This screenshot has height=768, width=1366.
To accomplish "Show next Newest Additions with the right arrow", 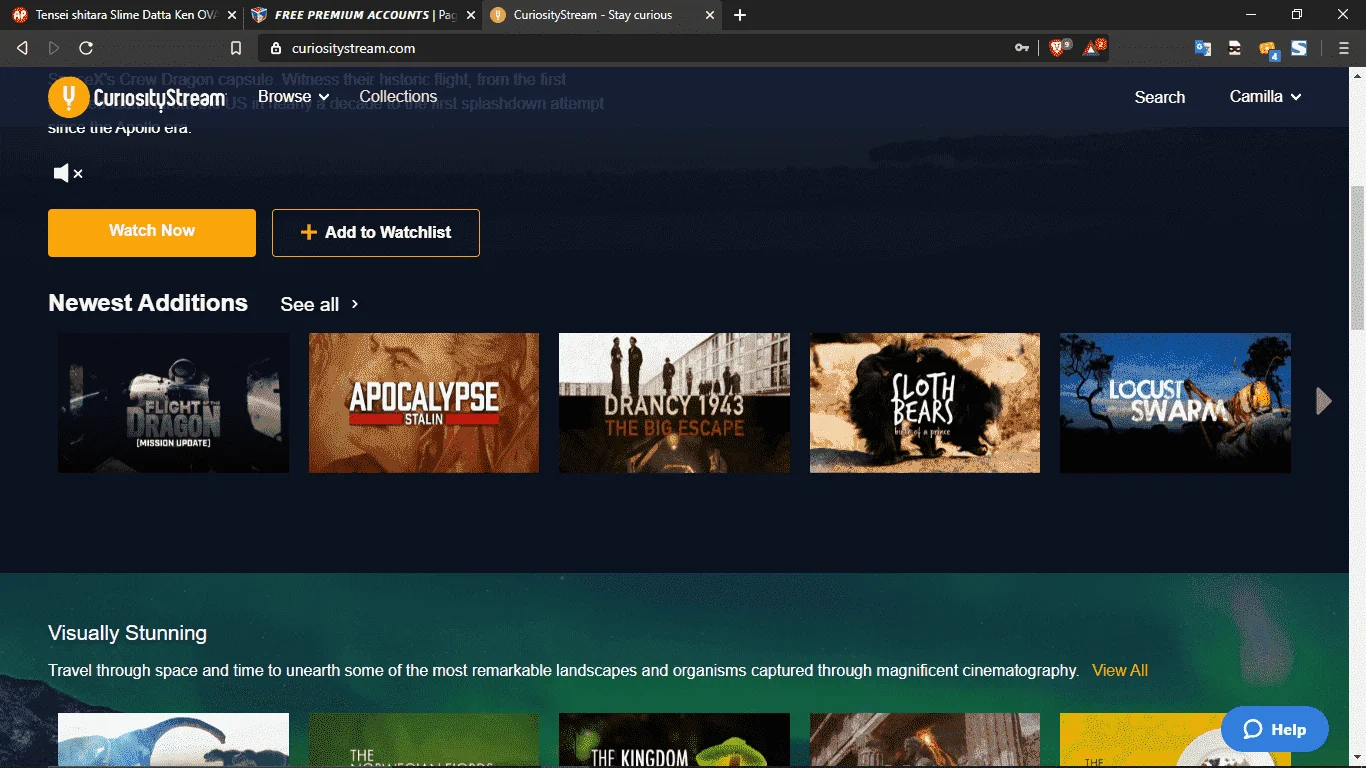I will tap(1324, 401).
